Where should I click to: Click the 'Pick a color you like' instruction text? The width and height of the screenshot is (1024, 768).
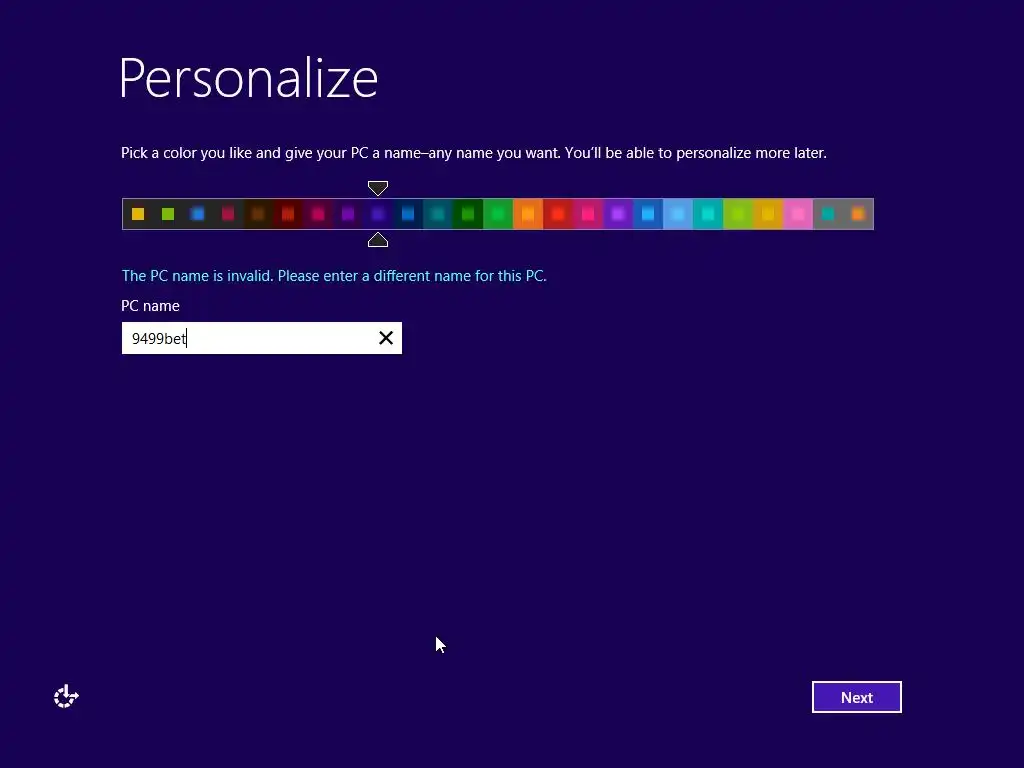(473, 153)
